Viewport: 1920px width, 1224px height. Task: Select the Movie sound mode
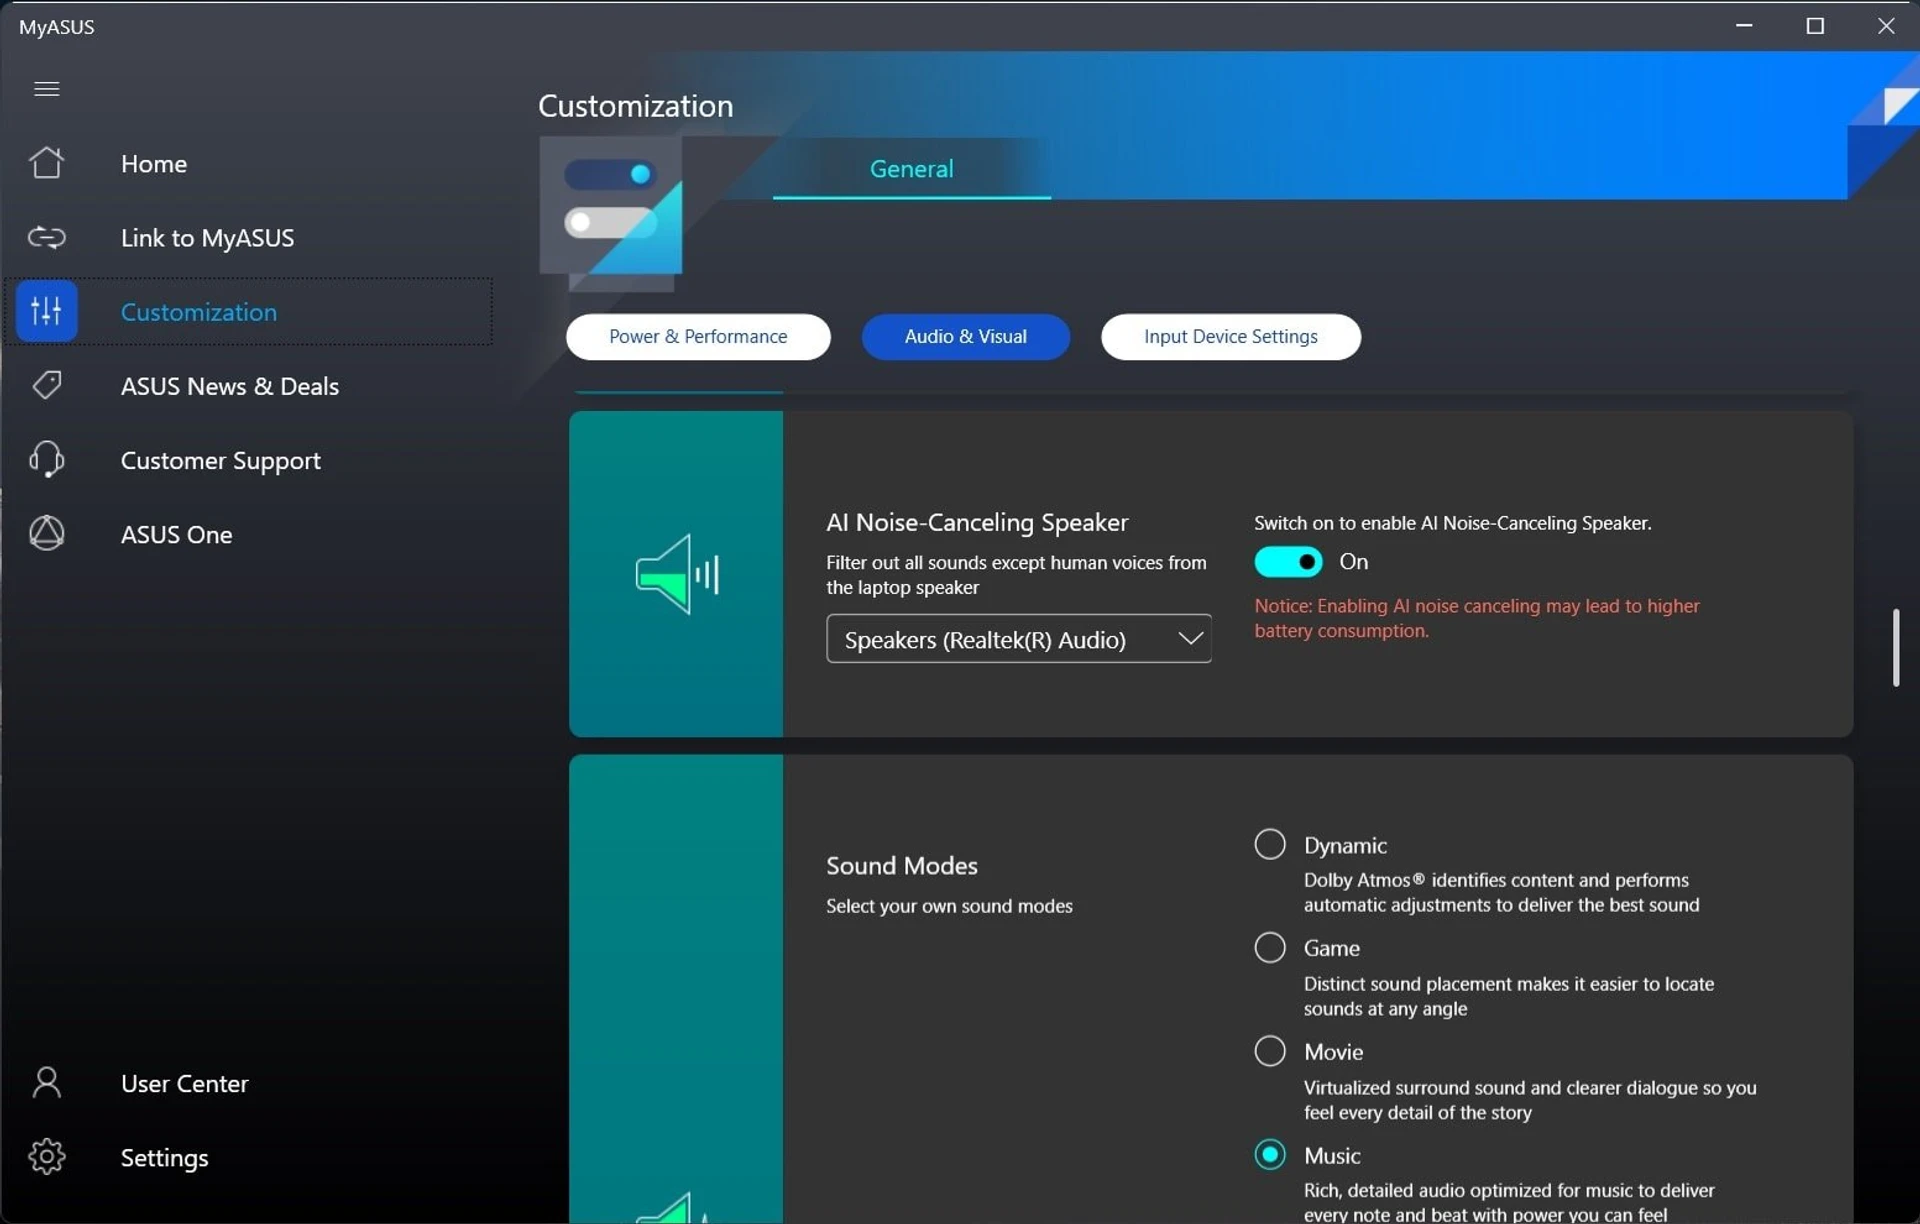[x=1270, y=1051]
